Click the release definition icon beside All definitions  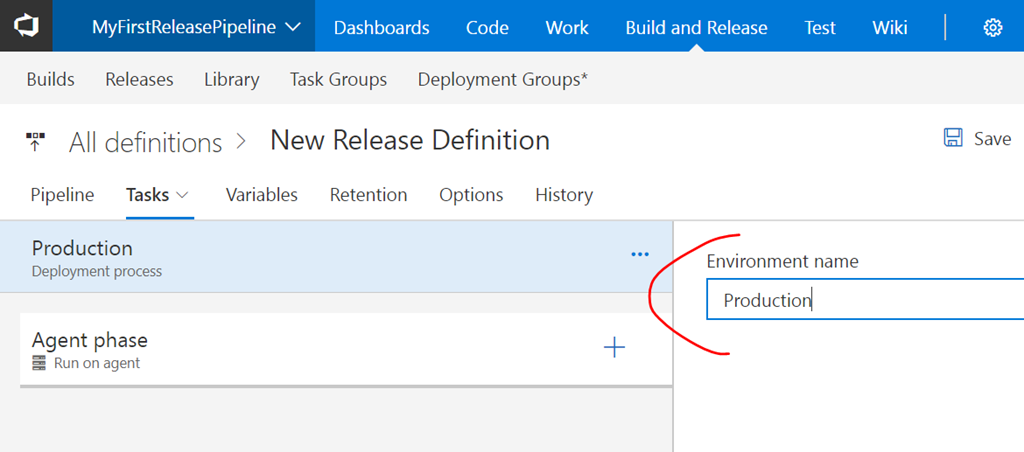click(36, 141)
